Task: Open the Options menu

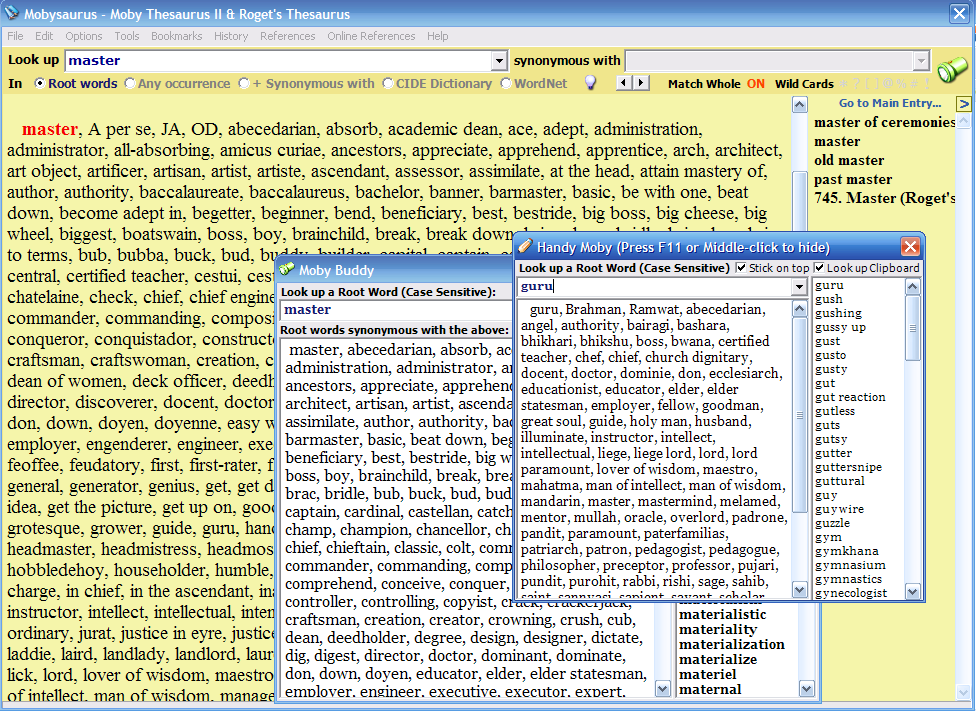Action: 83,36
